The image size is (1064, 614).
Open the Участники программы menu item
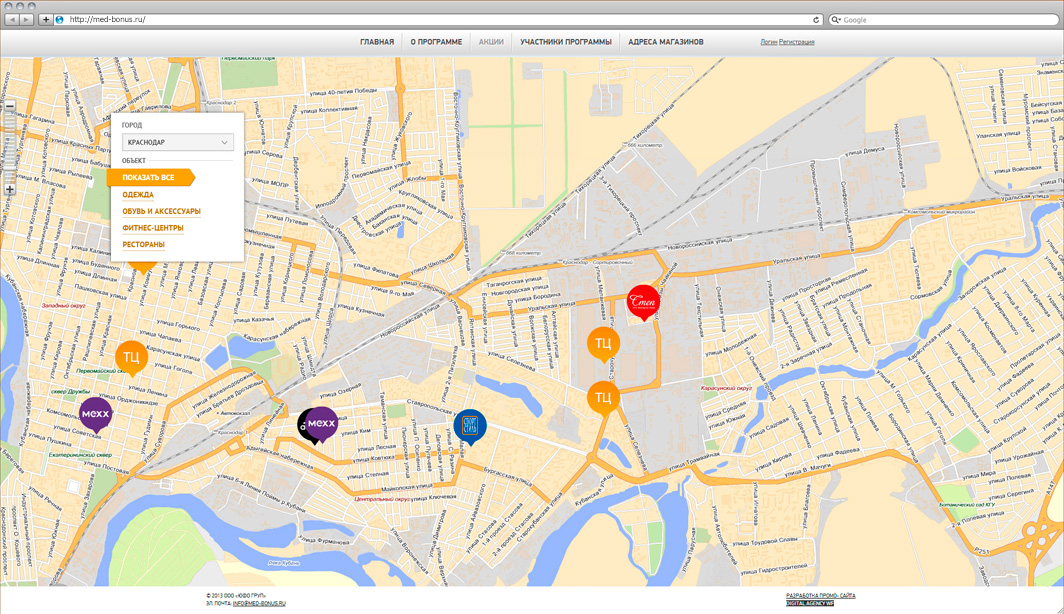(566, 42)
